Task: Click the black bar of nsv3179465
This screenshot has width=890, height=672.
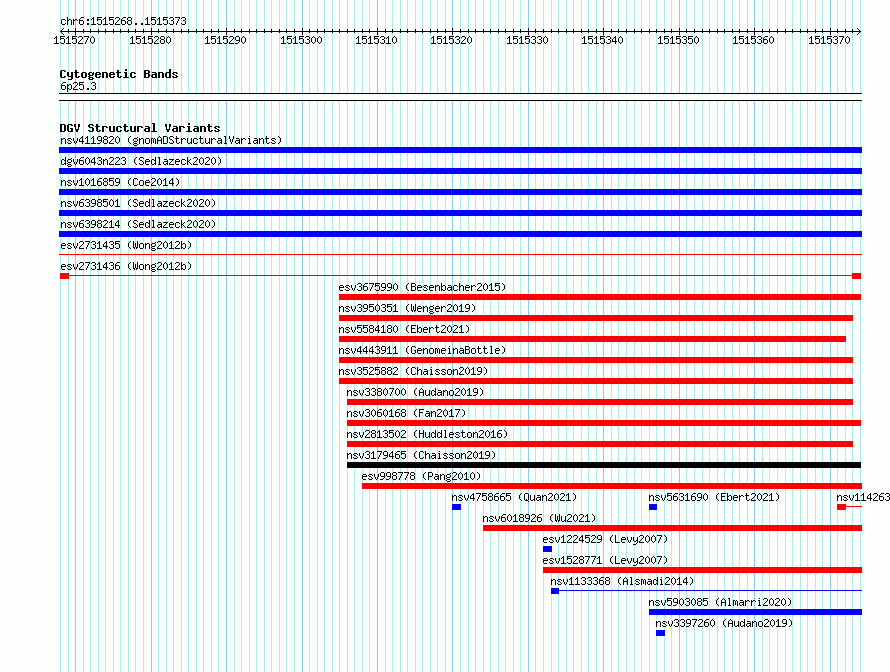Action: tap(604, 465)
